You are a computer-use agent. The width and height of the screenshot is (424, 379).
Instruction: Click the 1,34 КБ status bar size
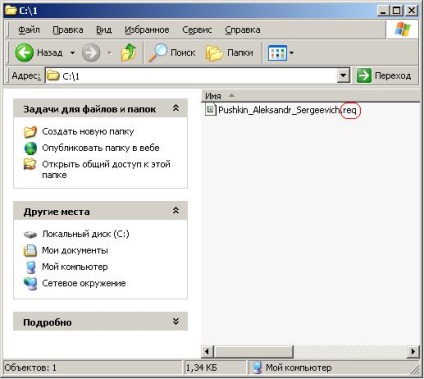(x=201, y=368)
